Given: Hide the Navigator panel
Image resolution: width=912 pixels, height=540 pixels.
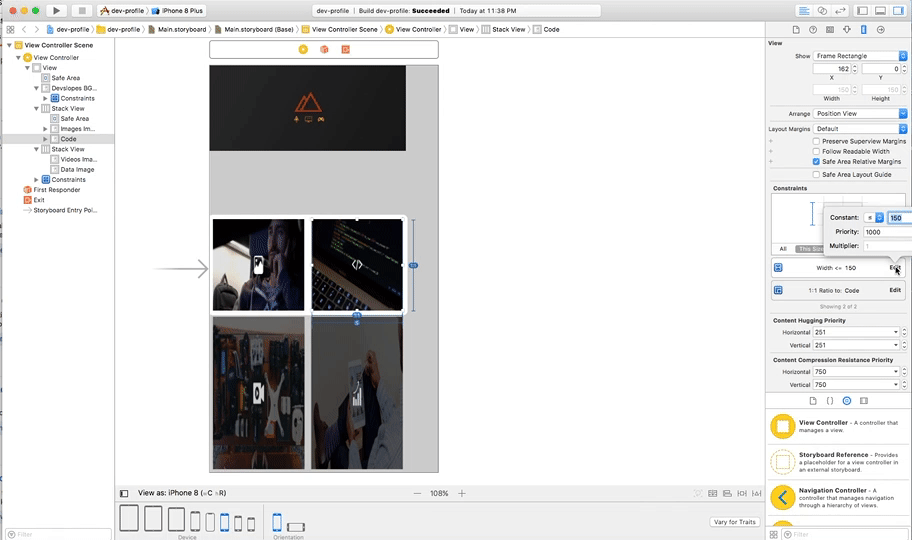Looking at the screenshot, I should [863, 10].
